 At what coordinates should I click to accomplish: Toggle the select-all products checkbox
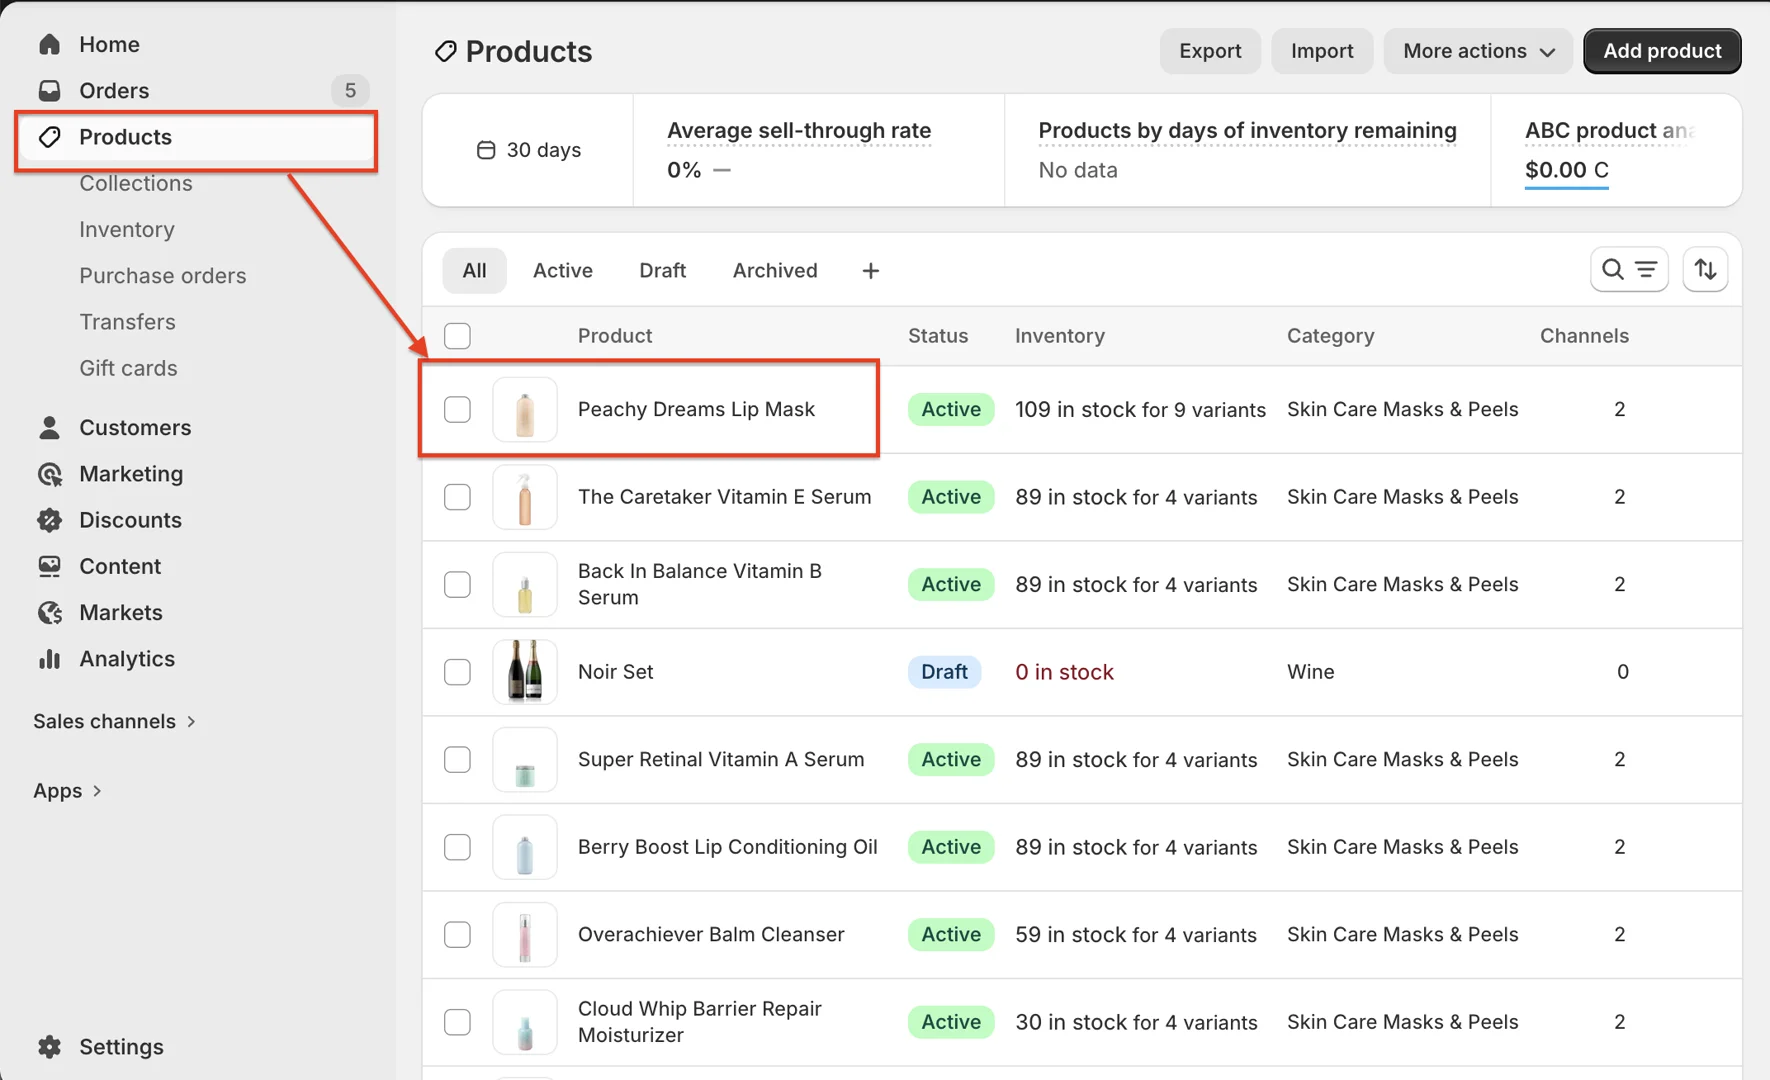pyautogui.click(x=457, y=336)
